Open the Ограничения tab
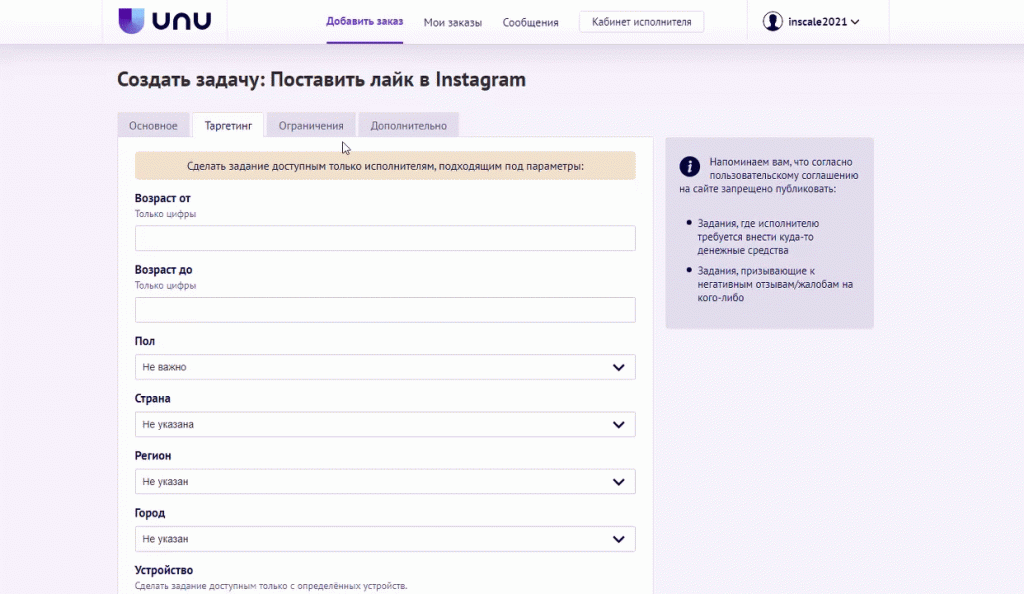 click(x=311, y=126)
